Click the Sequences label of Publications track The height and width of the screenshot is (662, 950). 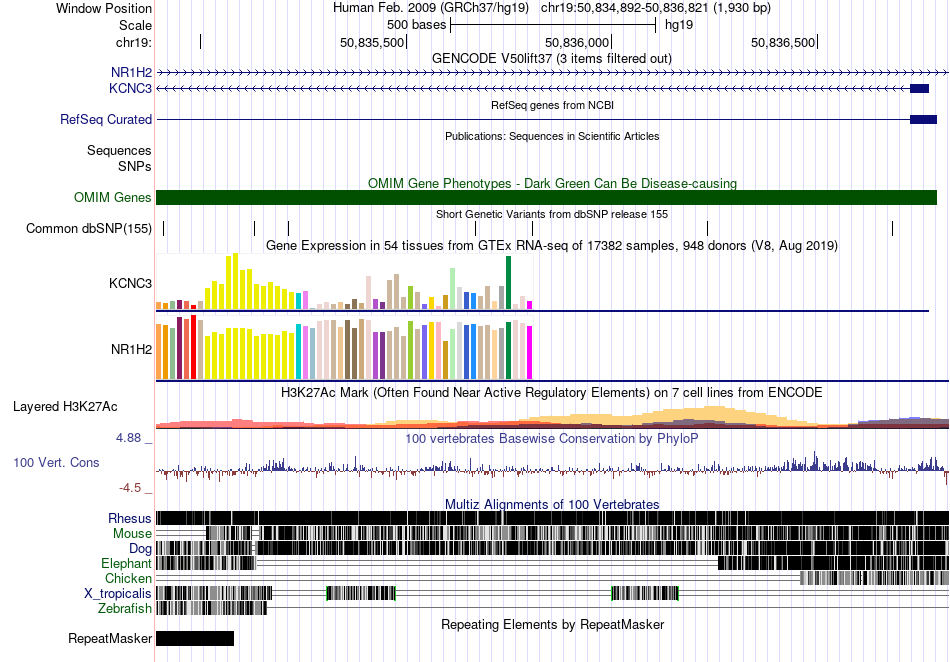click(119, 150)
